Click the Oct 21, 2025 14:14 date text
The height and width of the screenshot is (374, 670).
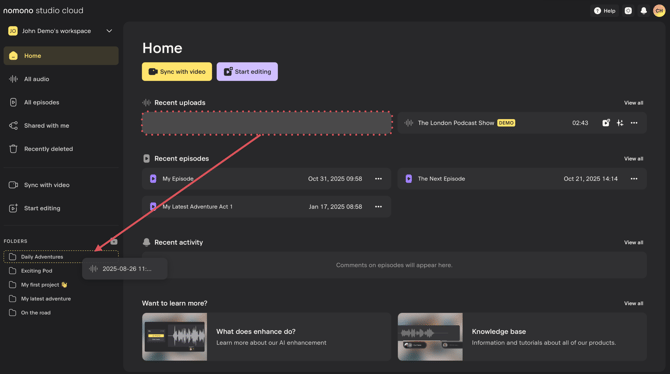(x=591, y=179)
